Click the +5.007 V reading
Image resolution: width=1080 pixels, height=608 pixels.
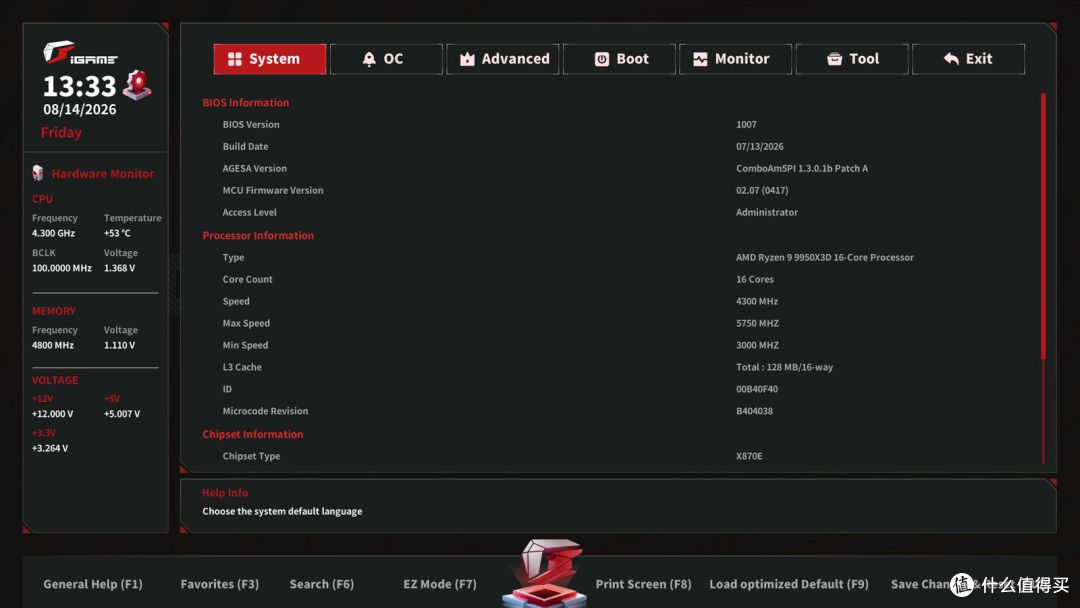pos(122,415)
